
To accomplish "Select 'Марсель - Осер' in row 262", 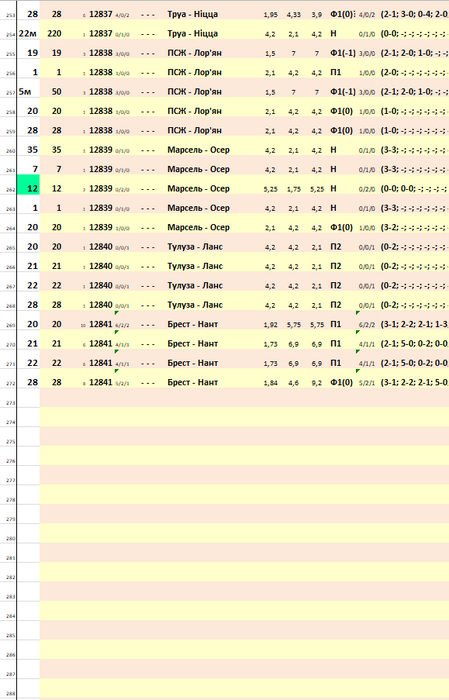I will [198, 188].
